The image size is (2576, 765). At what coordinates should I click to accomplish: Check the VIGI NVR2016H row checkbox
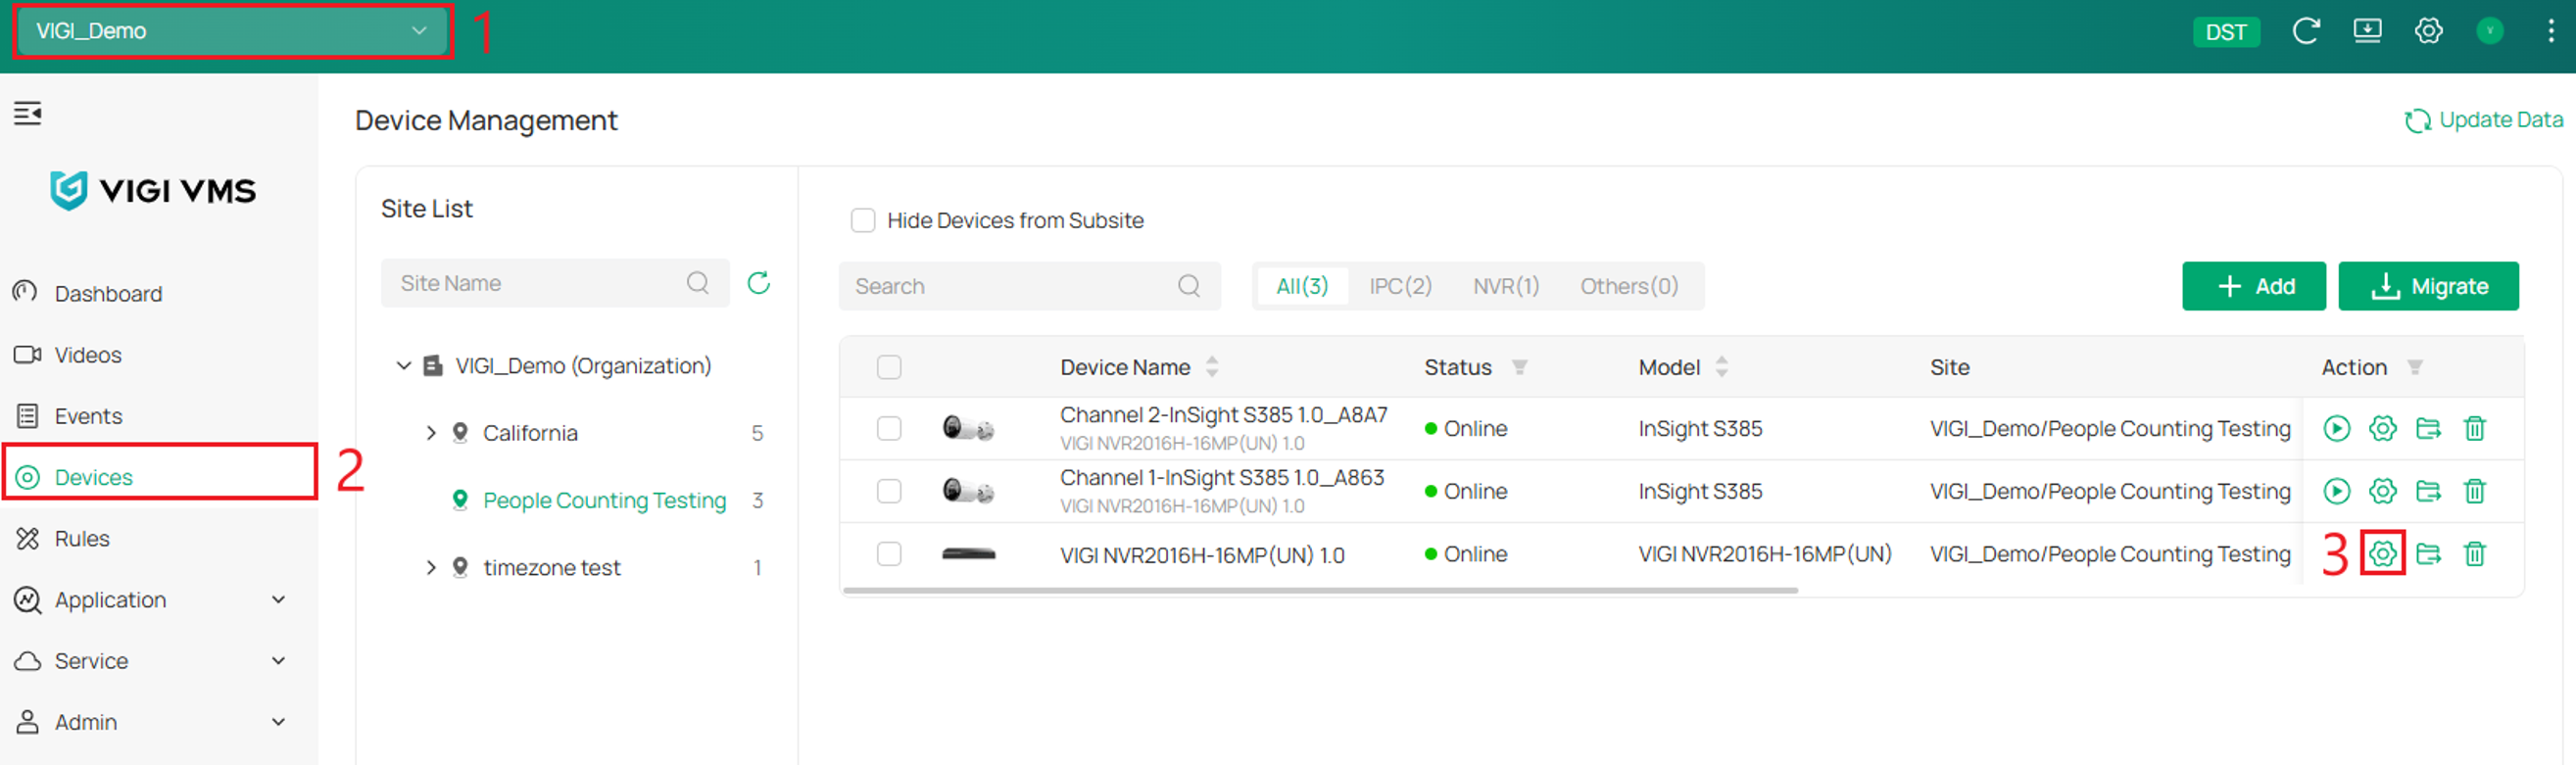point(889,554)
